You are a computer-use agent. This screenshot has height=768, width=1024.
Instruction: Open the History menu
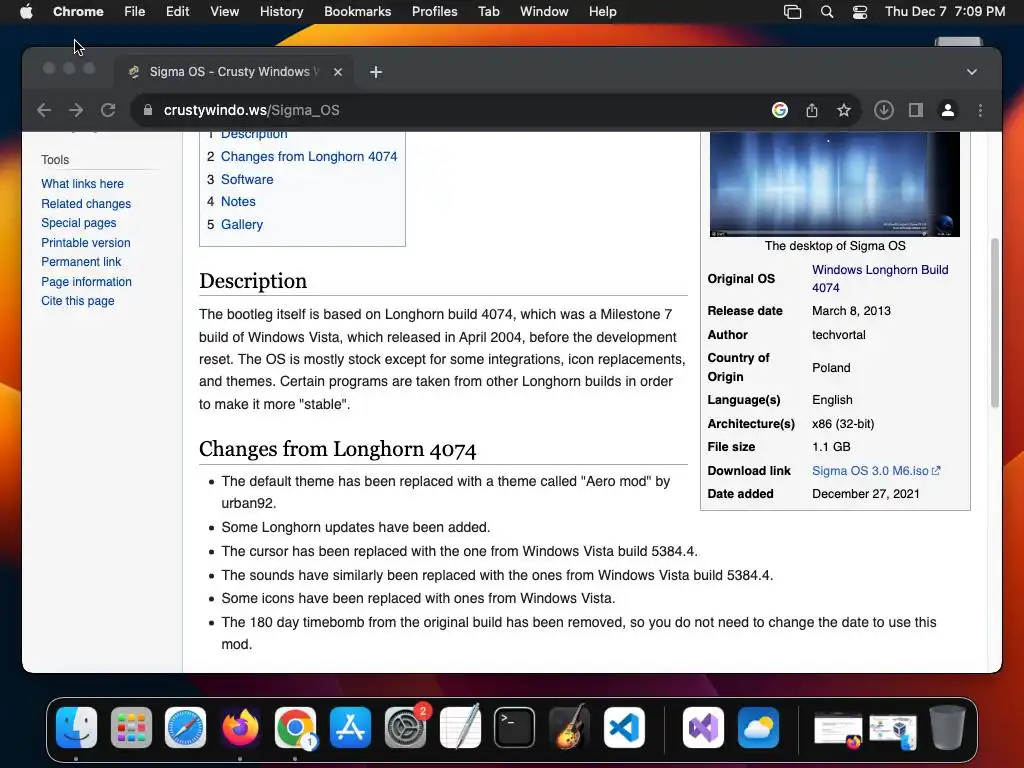(281, 12)
